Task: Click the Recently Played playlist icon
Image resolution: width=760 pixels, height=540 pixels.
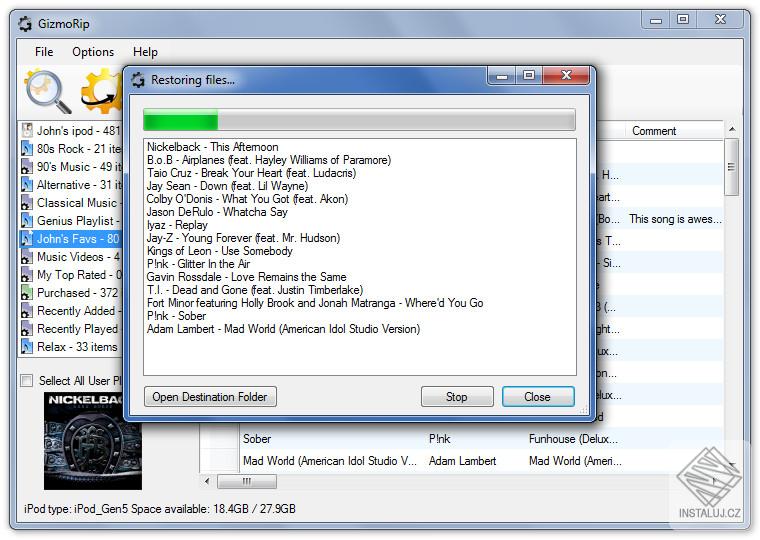Action: pyautogui.click(x=27, y=329)
